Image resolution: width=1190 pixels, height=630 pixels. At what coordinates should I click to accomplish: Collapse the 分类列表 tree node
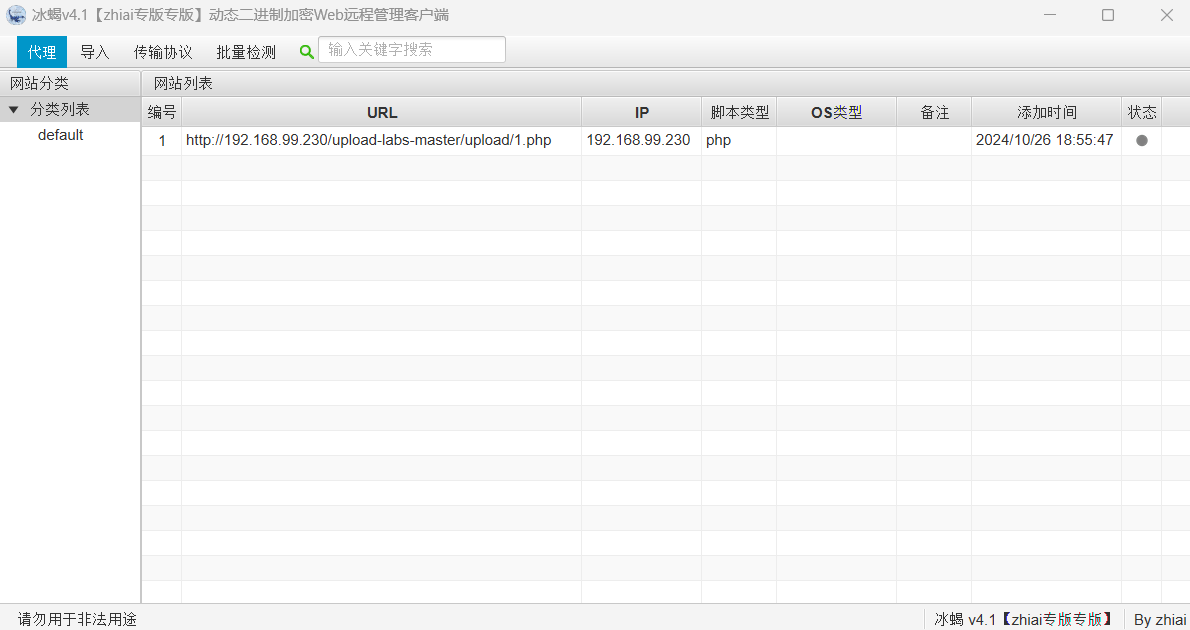click(12, 109)
